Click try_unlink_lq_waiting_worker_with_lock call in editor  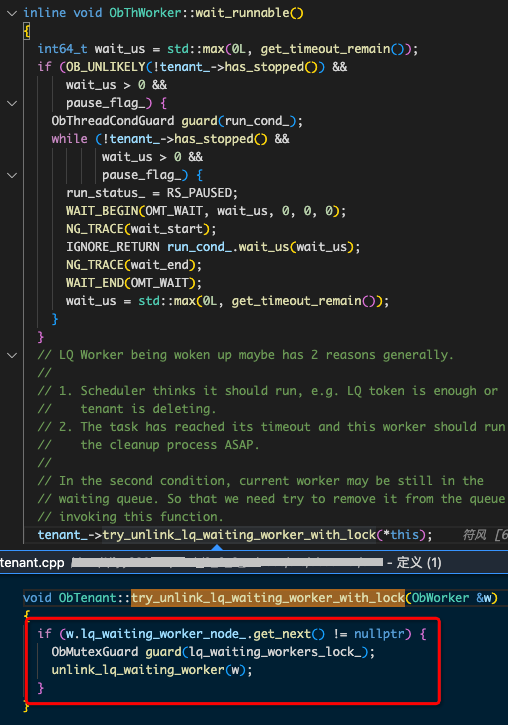239,535
